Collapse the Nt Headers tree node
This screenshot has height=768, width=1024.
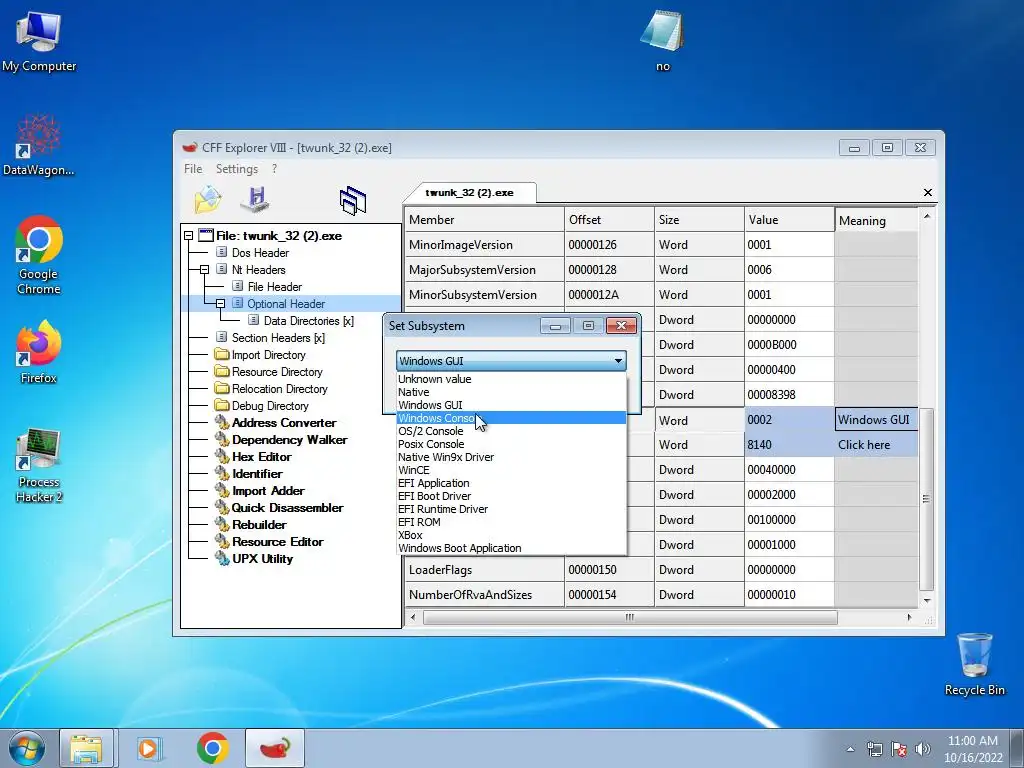pos(204,270)
